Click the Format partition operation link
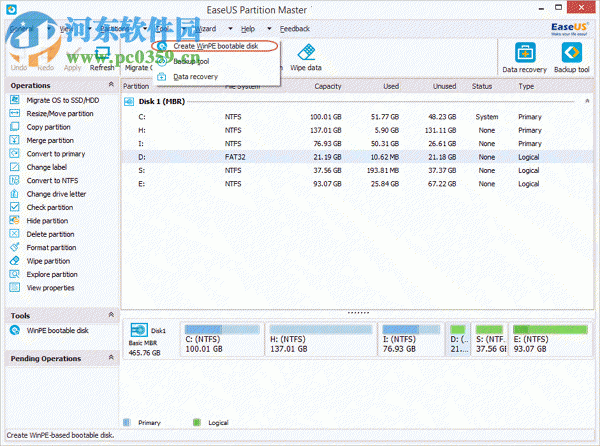Image resolution: width=600 pixels, height=446 pixels. 51,247
